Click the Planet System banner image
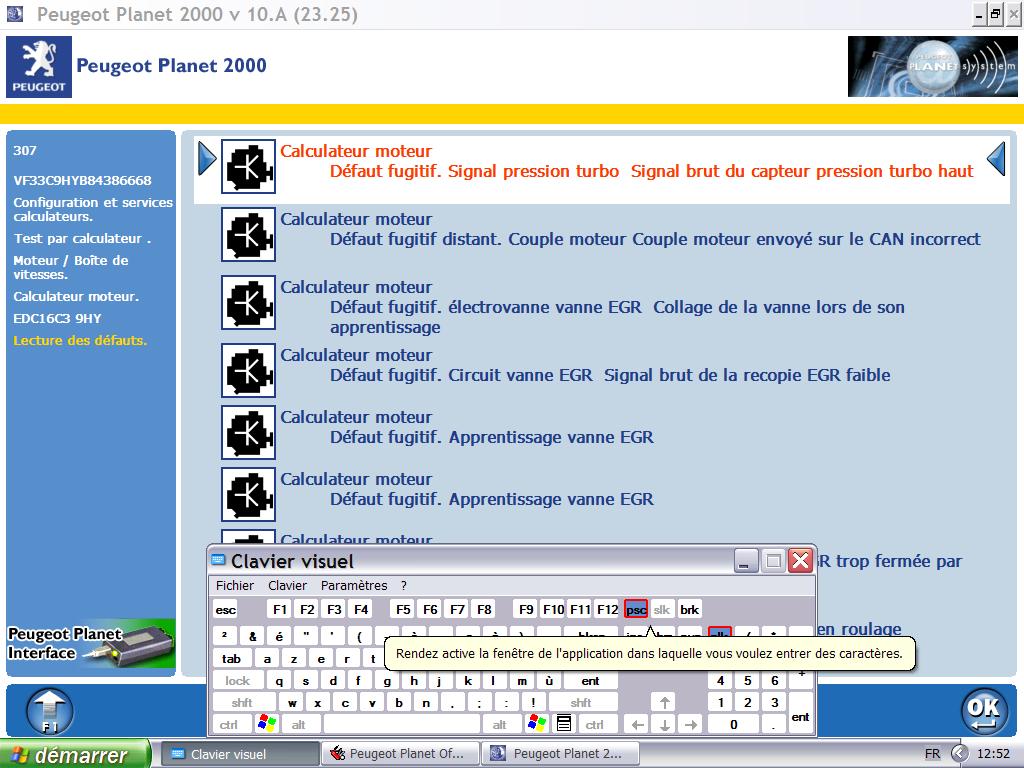 (x=932, y=67)
